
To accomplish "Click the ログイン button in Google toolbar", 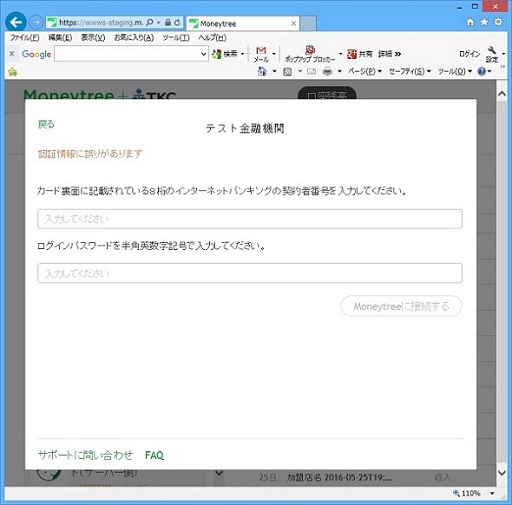I will 469,54.
